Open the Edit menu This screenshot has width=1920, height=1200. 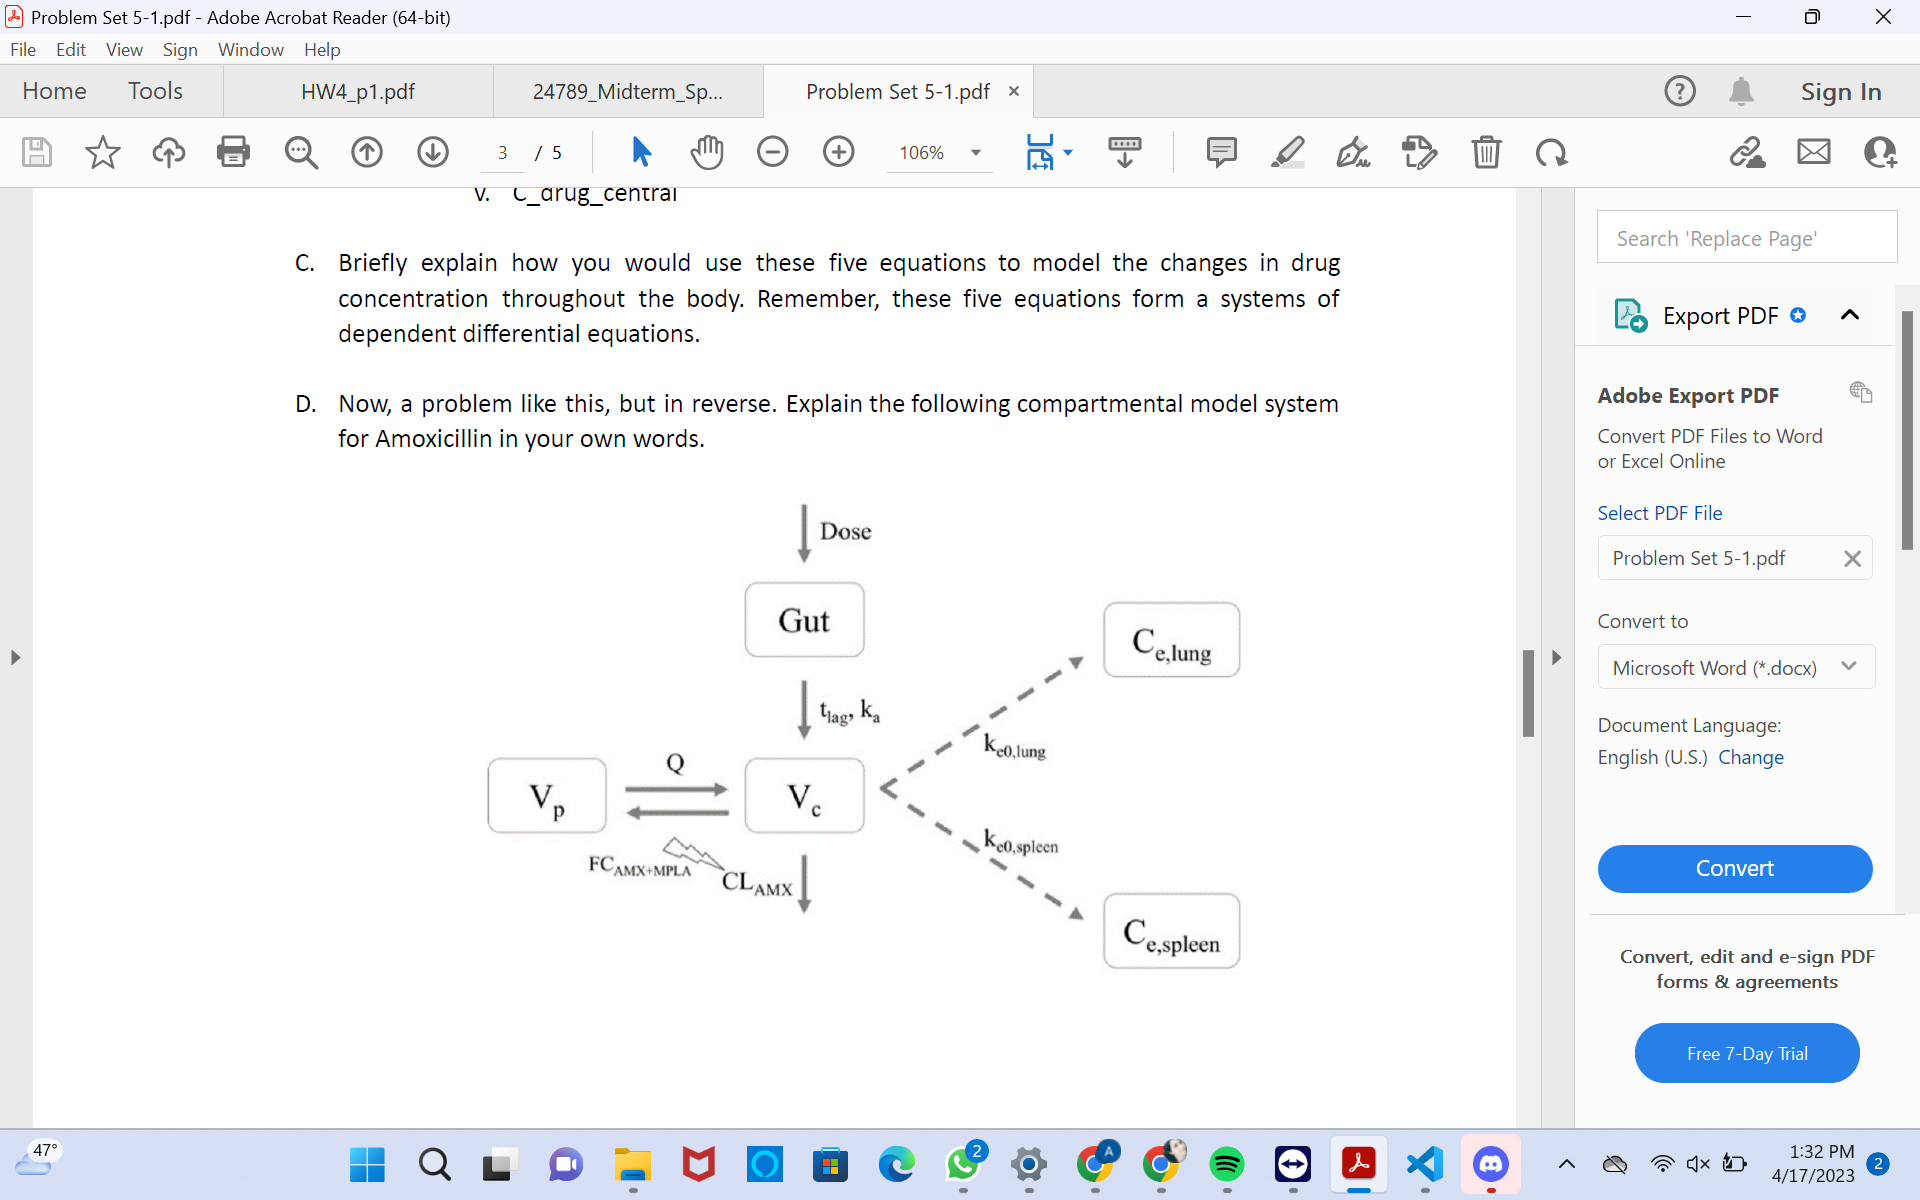point(70,49)
